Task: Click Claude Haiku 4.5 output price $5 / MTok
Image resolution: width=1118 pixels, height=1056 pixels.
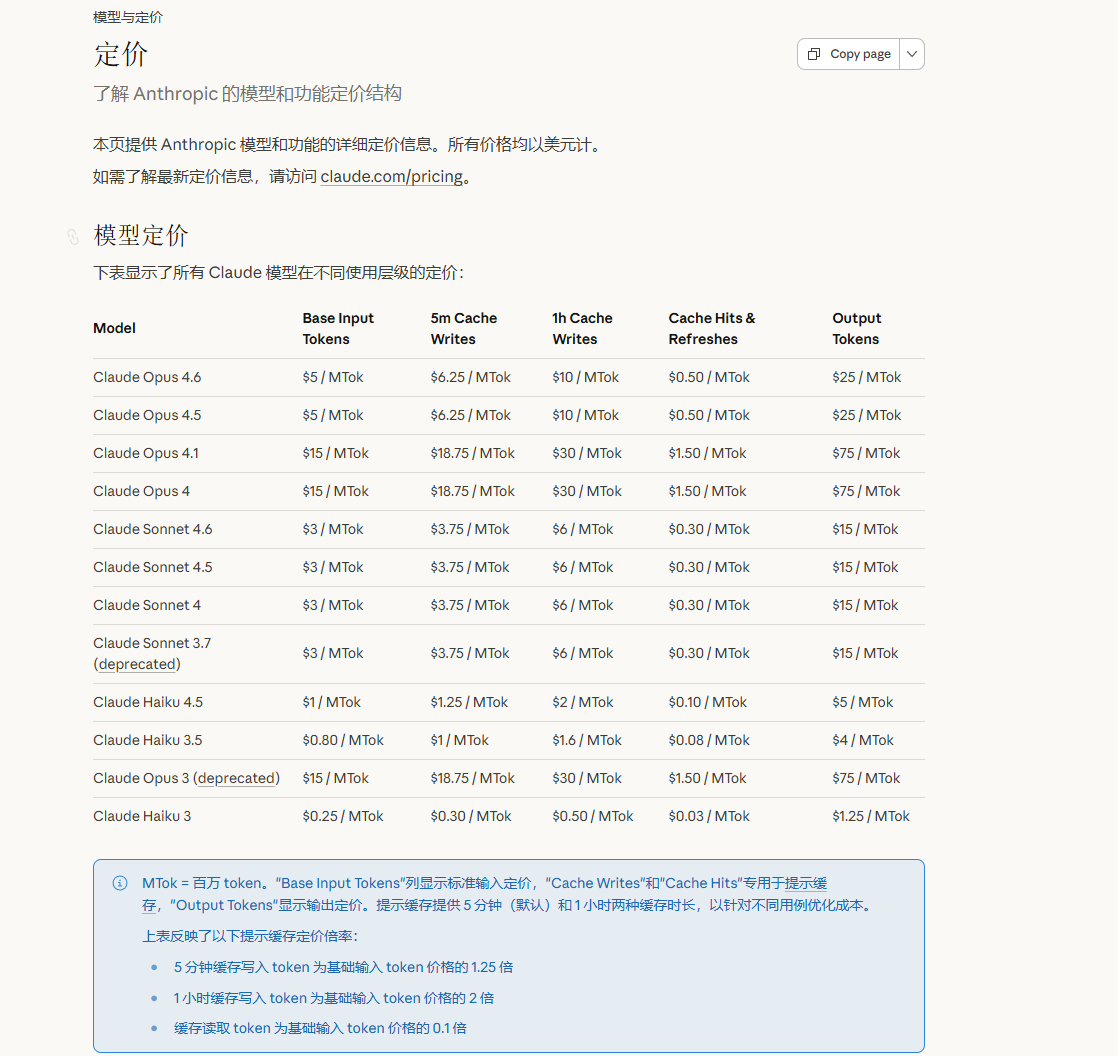Action: (862, 702)
